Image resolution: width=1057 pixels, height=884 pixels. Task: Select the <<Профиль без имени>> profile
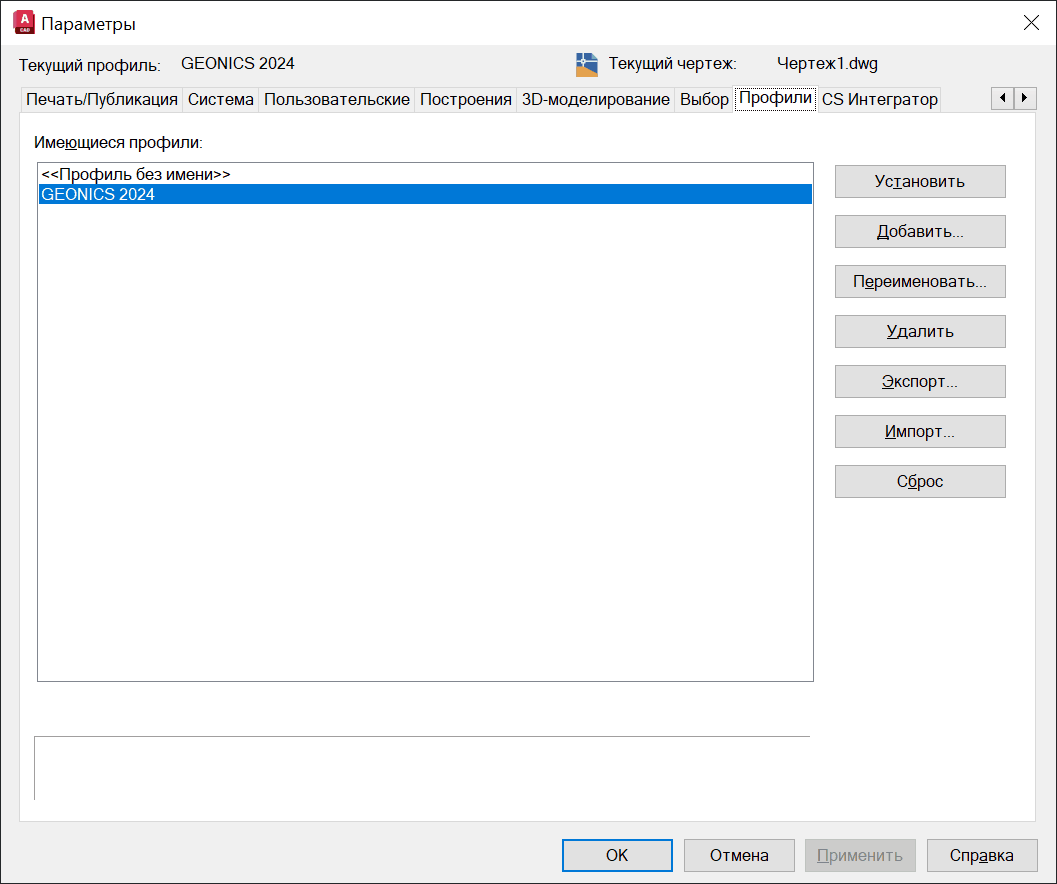[136, 174]
